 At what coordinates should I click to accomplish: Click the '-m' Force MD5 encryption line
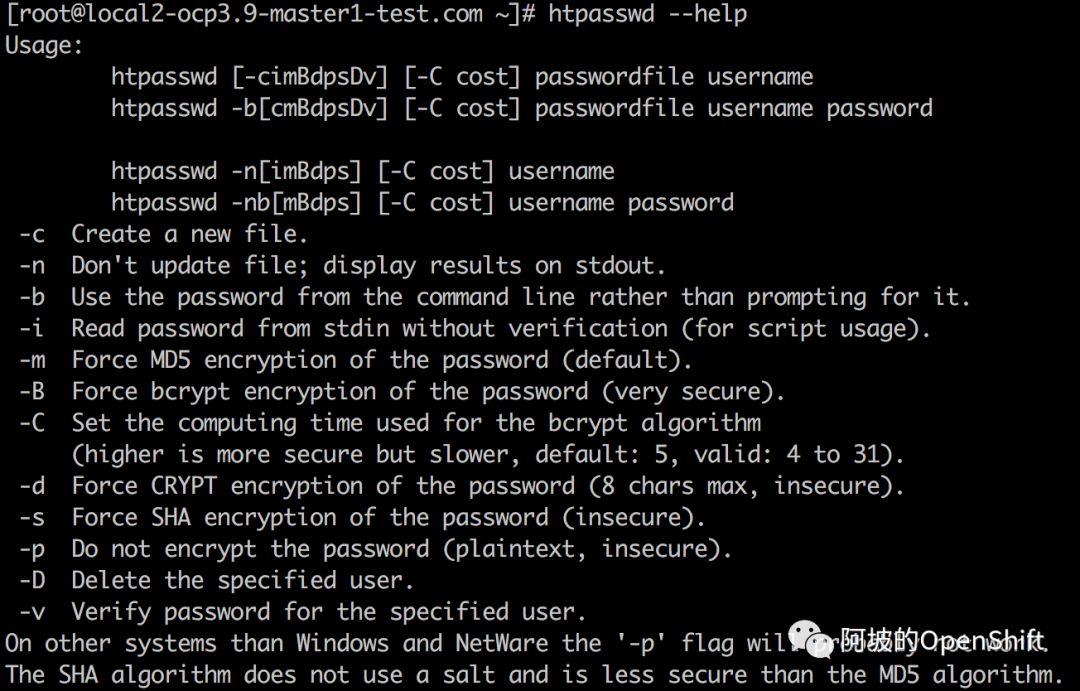pyautogui.click(x=355, y=360)
